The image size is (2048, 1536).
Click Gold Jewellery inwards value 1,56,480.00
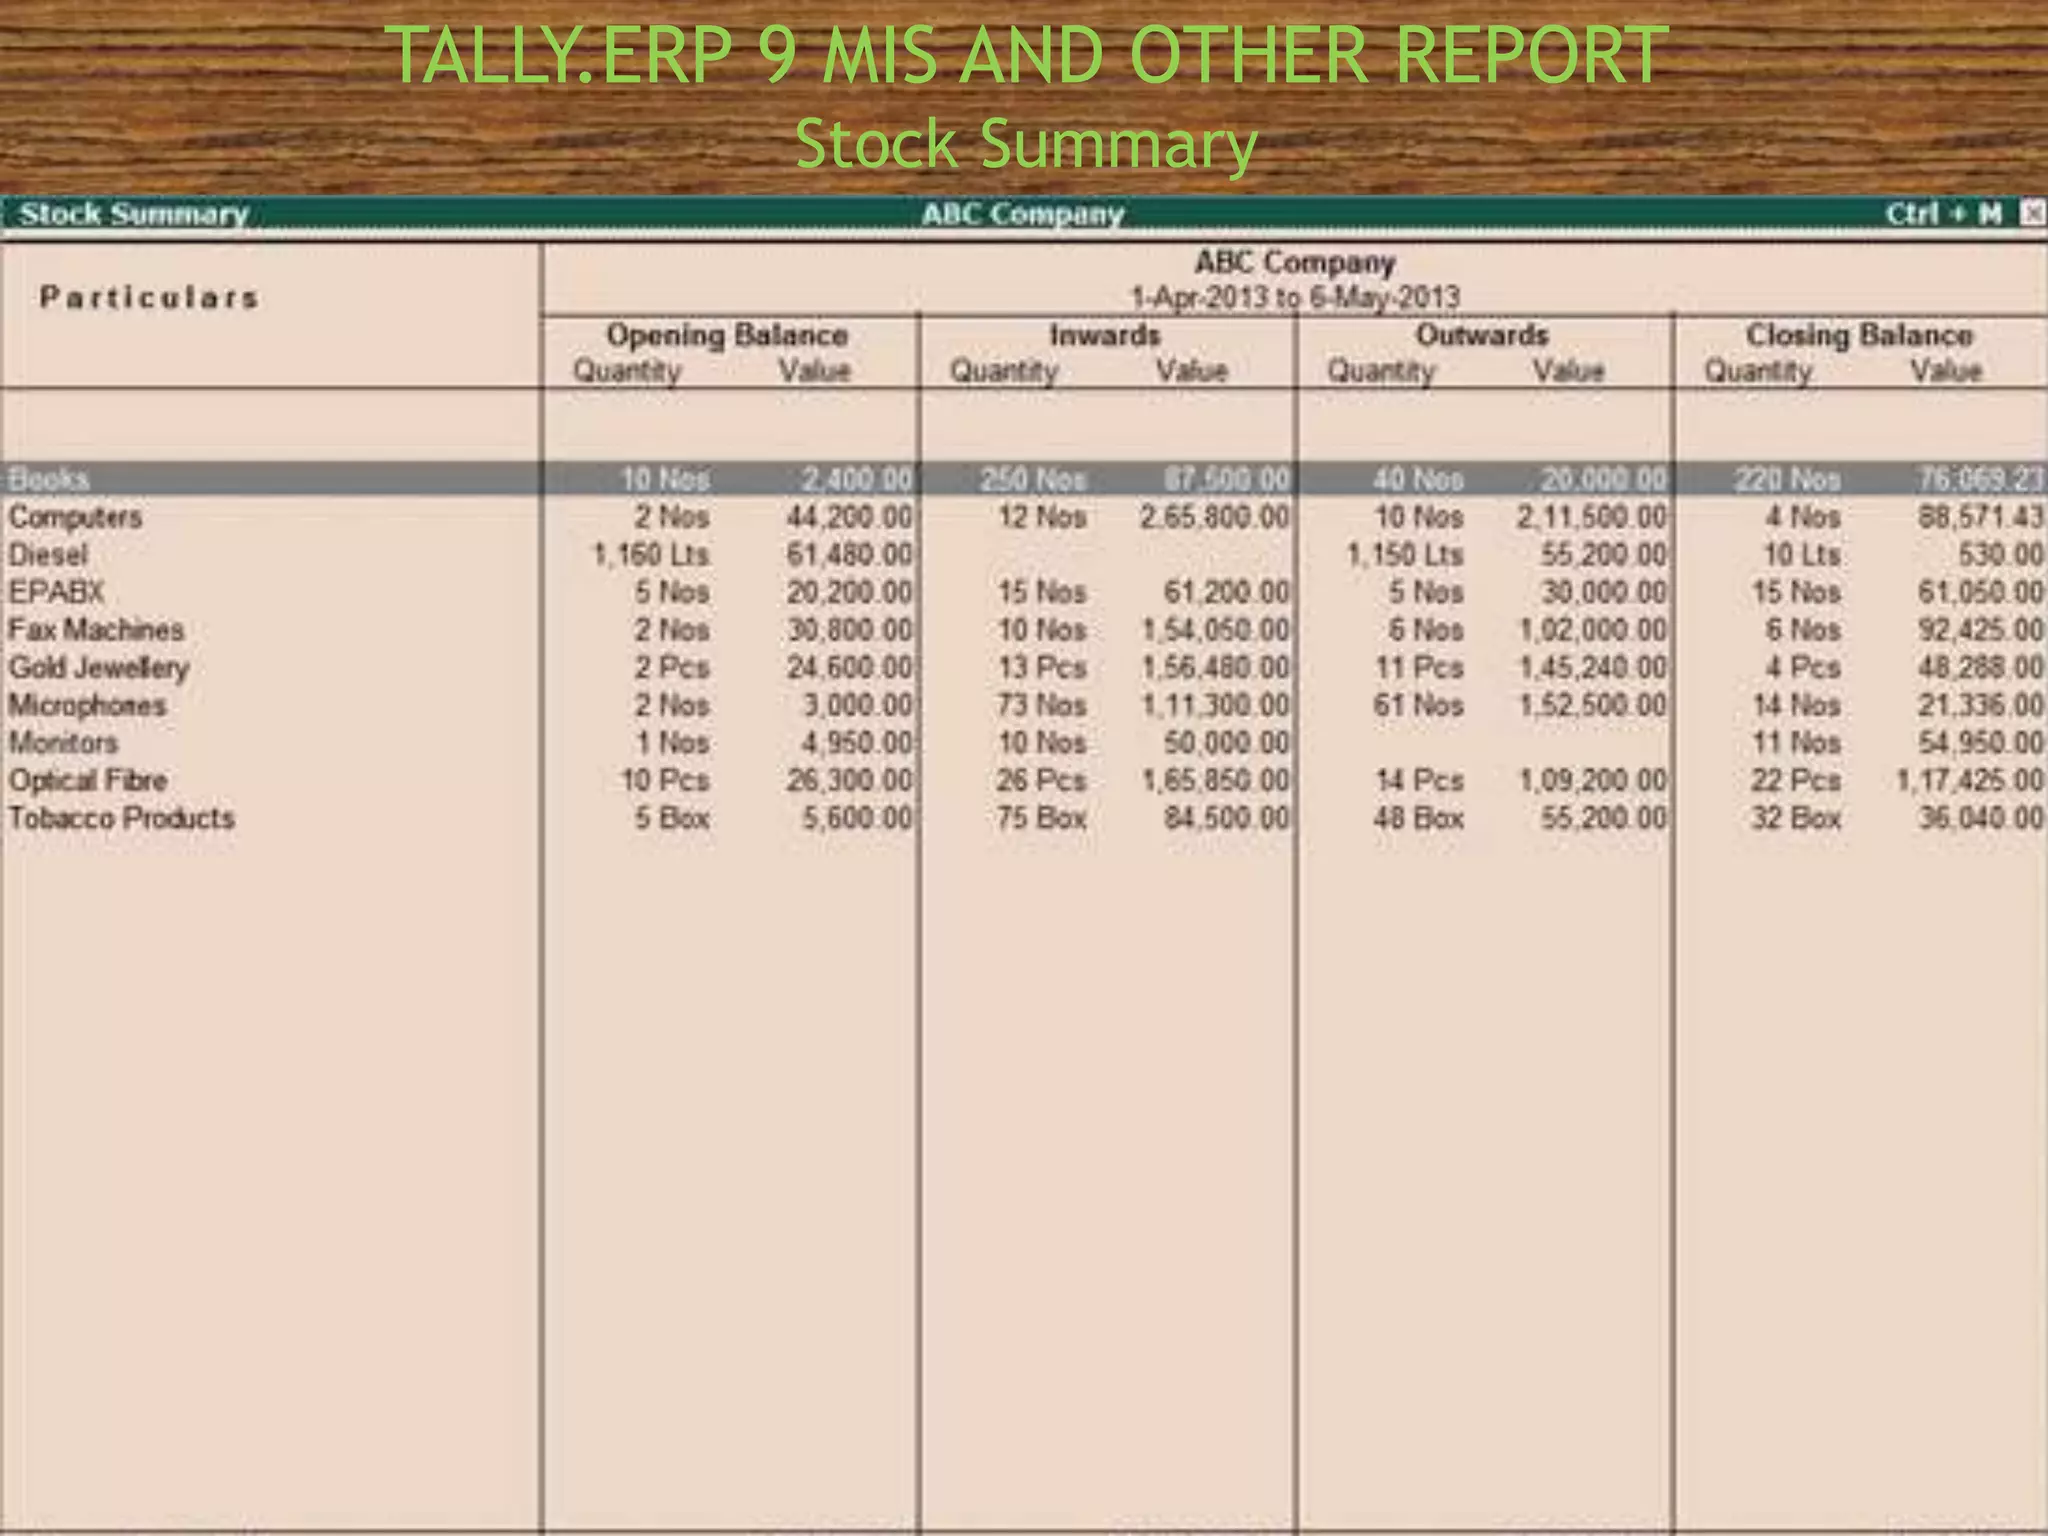[1215, 668]
